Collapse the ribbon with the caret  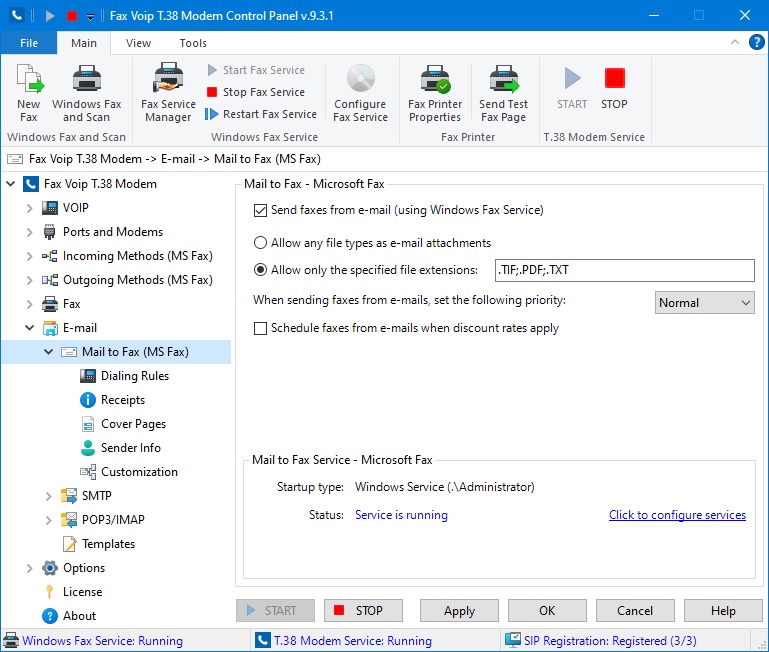[x=735, y=42]
